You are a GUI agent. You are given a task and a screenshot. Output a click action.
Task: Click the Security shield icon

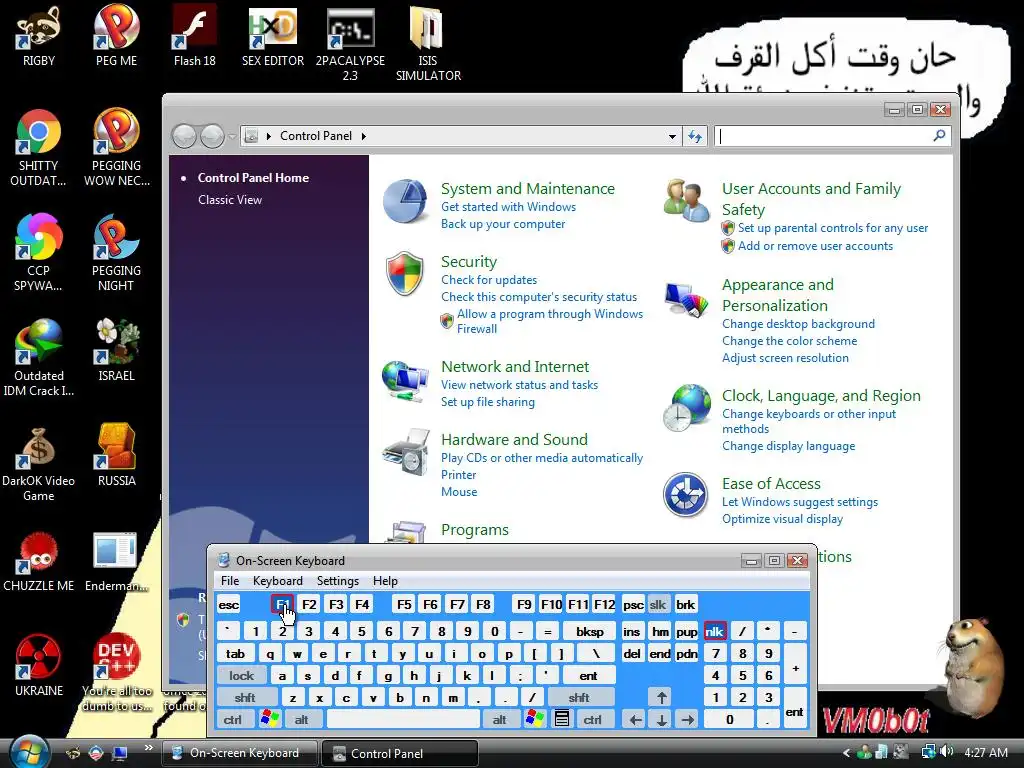[405, 274]
